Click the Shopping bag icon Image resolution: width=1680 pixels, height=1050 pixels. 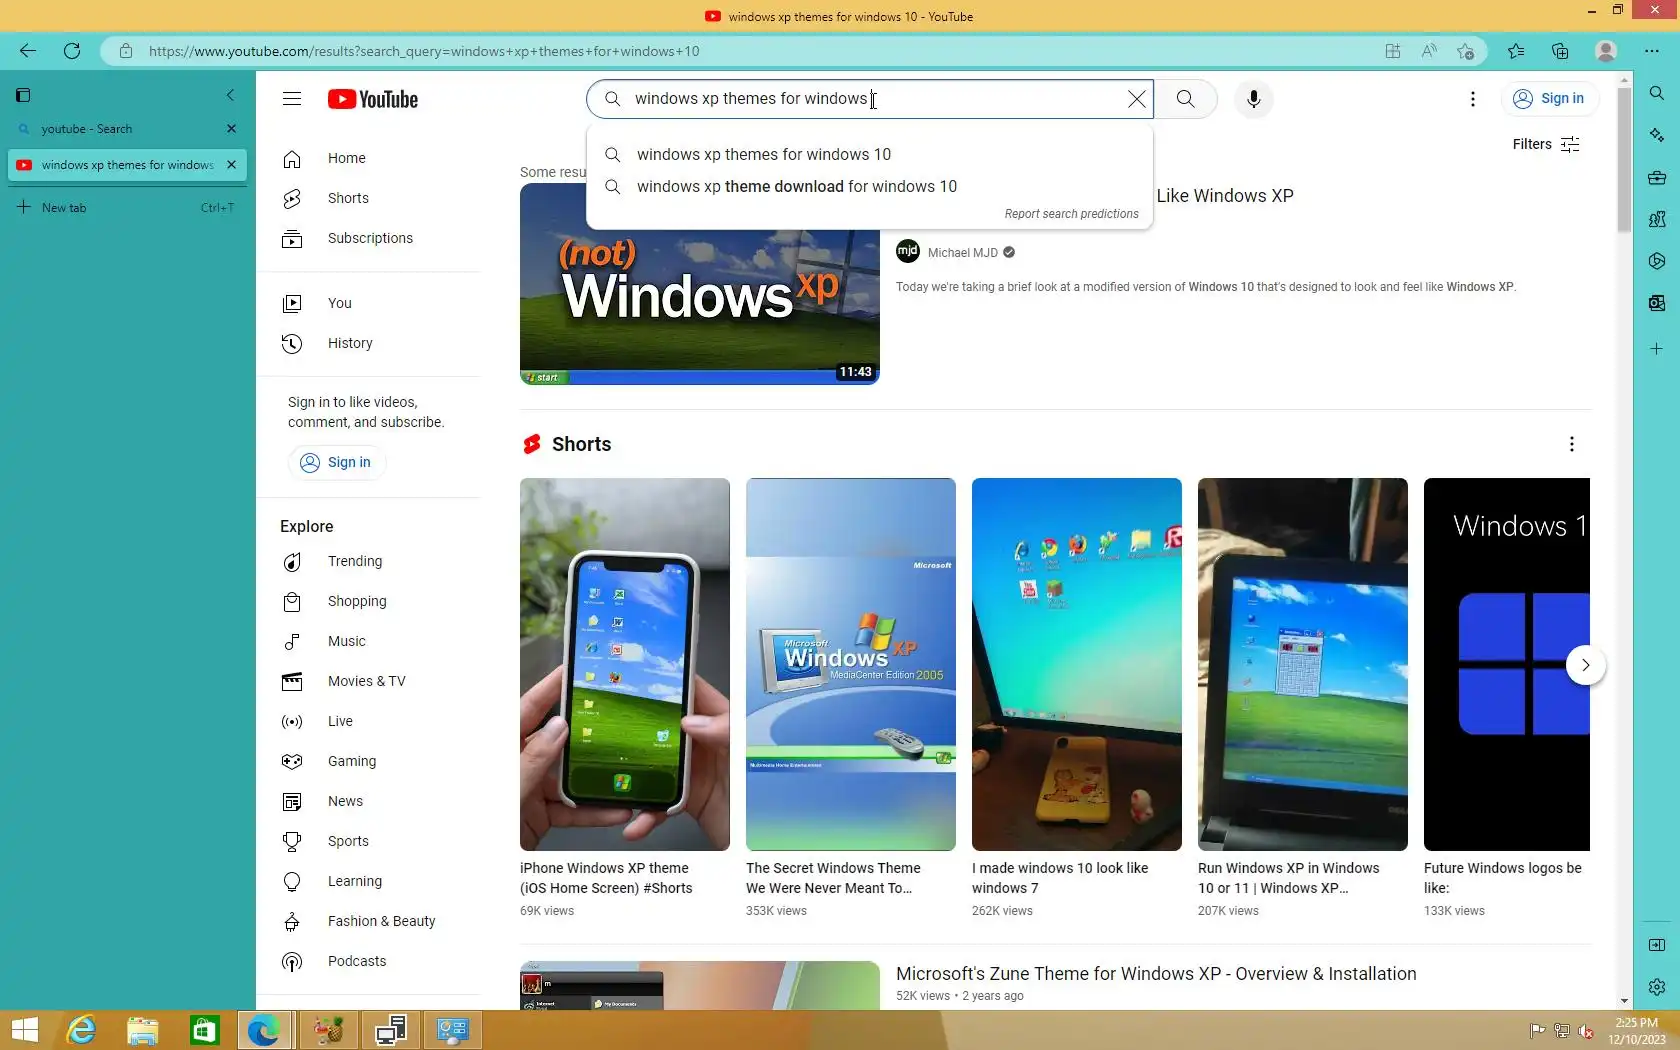pos(292,601)
